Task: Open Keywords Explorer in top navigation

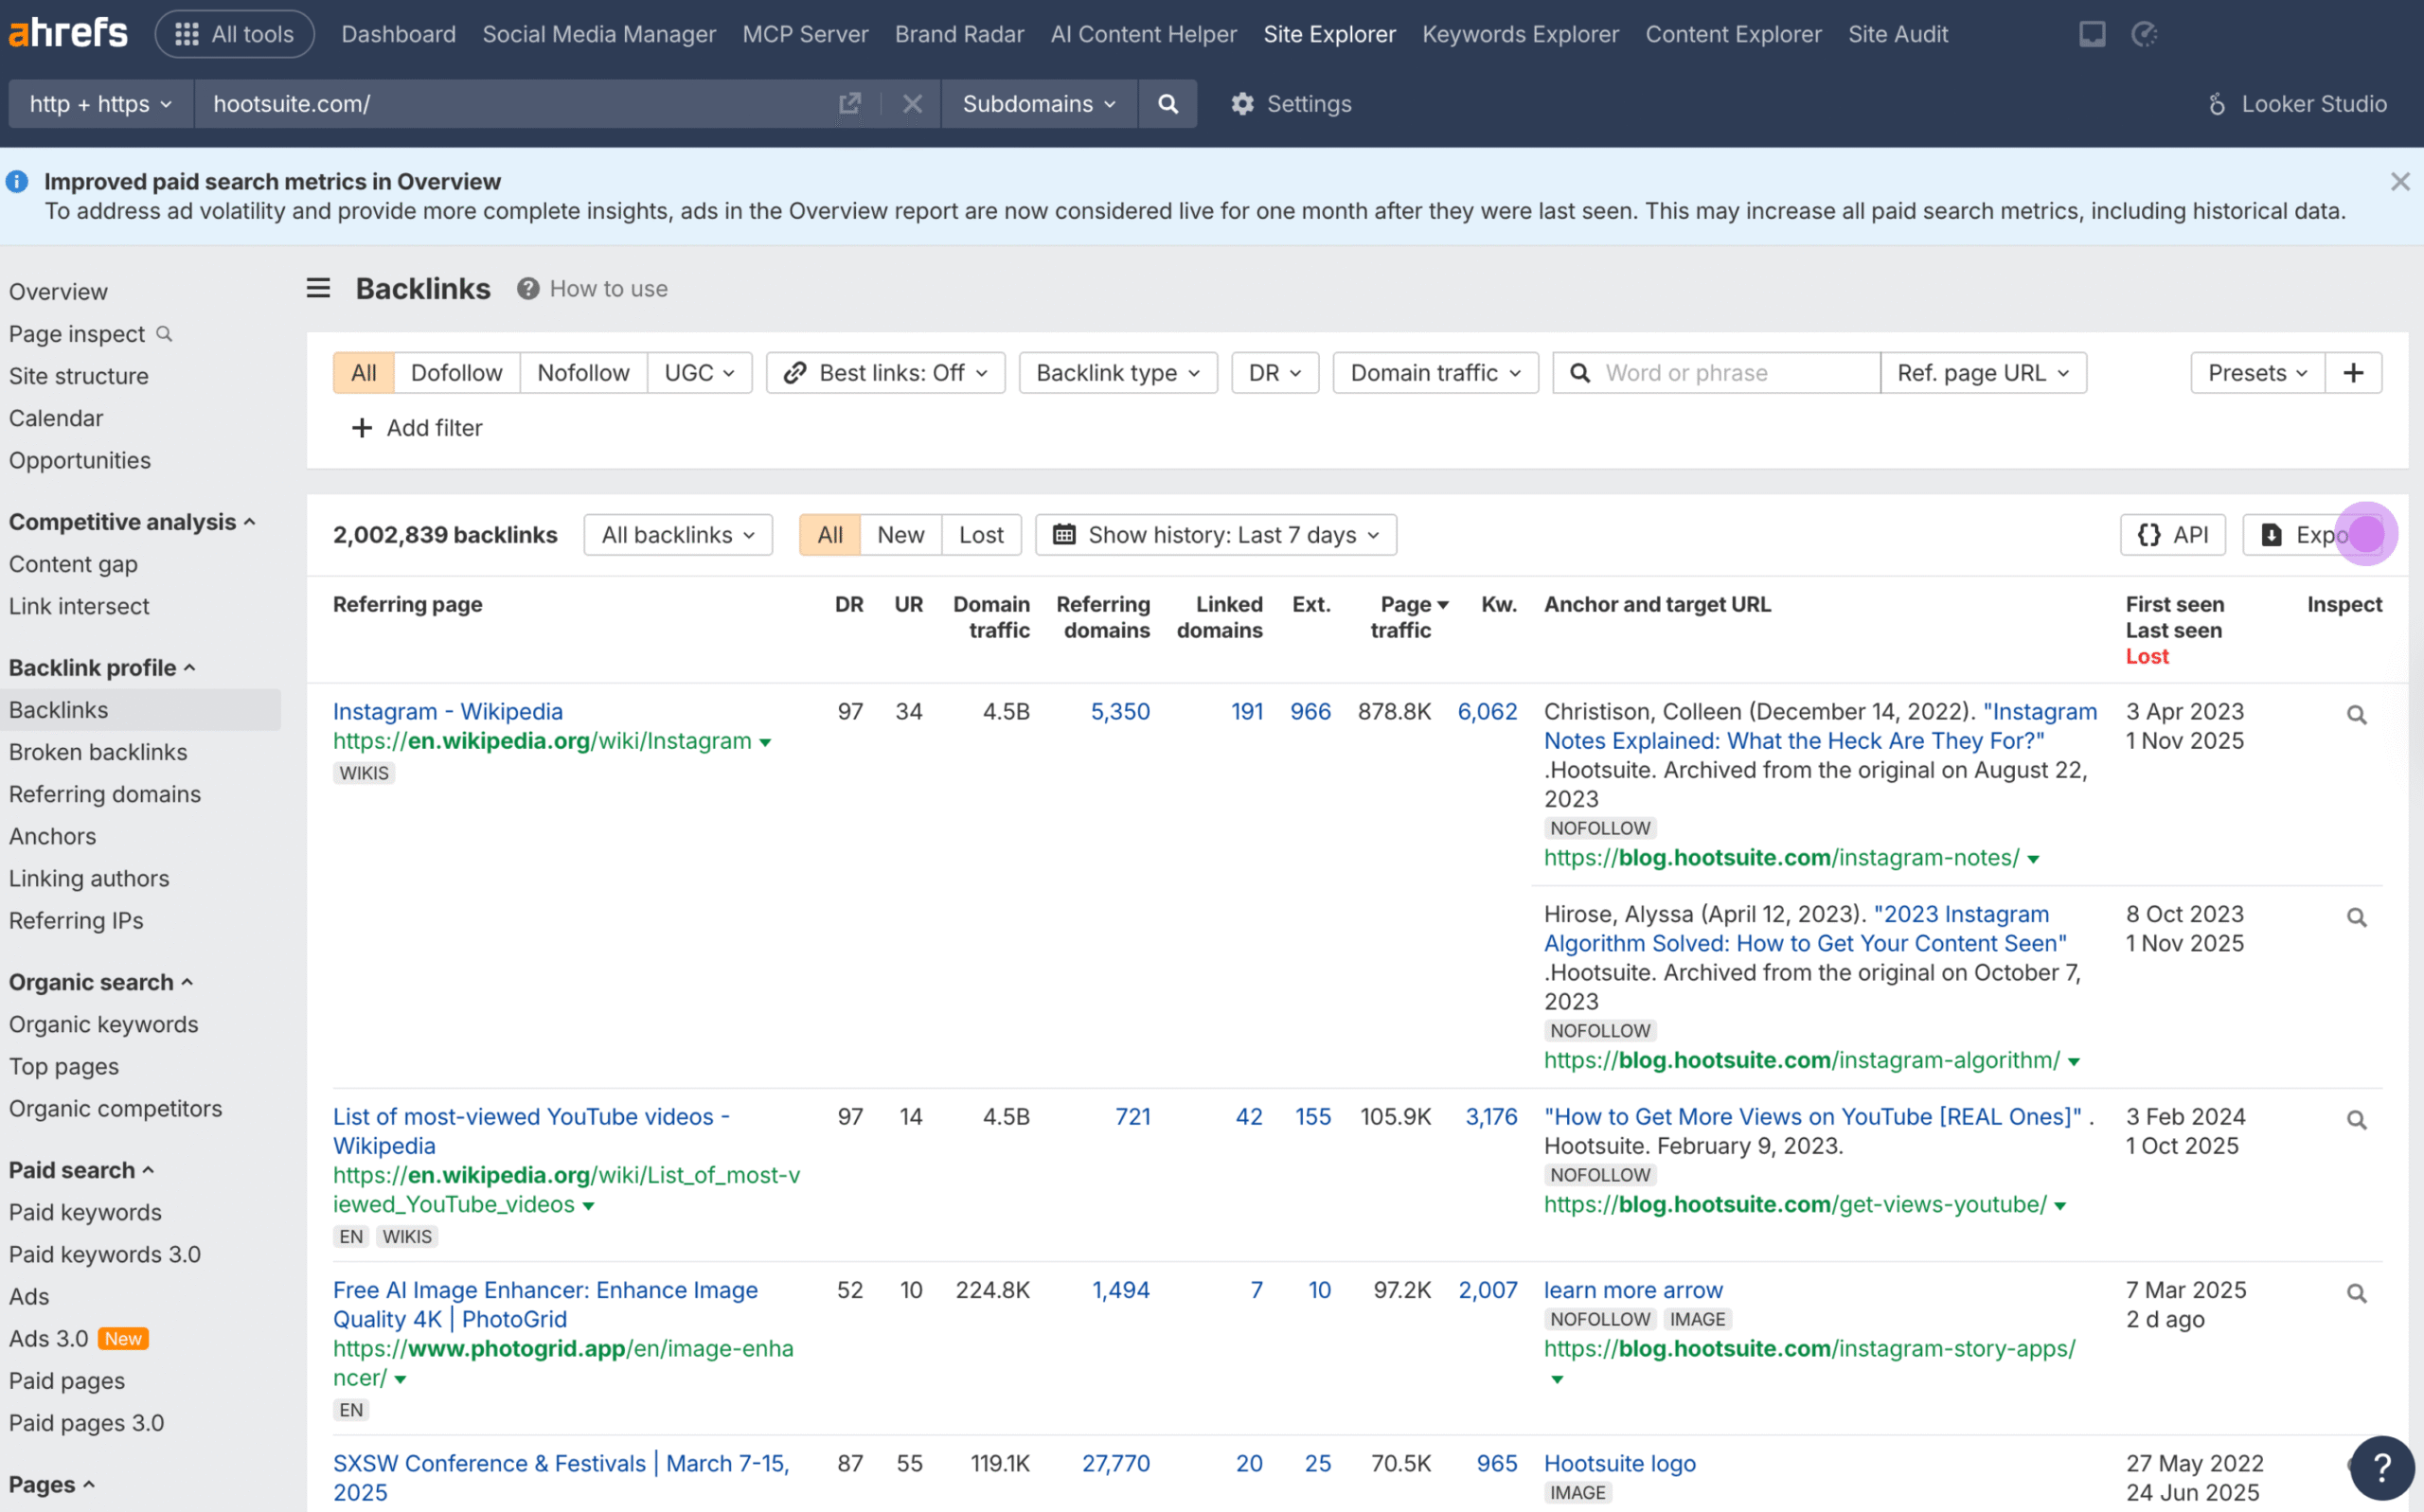Action: (1519, 34)
